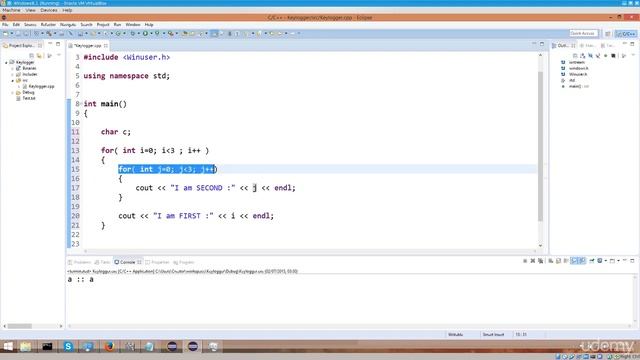Open the Eclipse File menu
Image resolution: width=640 pixels, height=360 pixels.
point(5,24)
